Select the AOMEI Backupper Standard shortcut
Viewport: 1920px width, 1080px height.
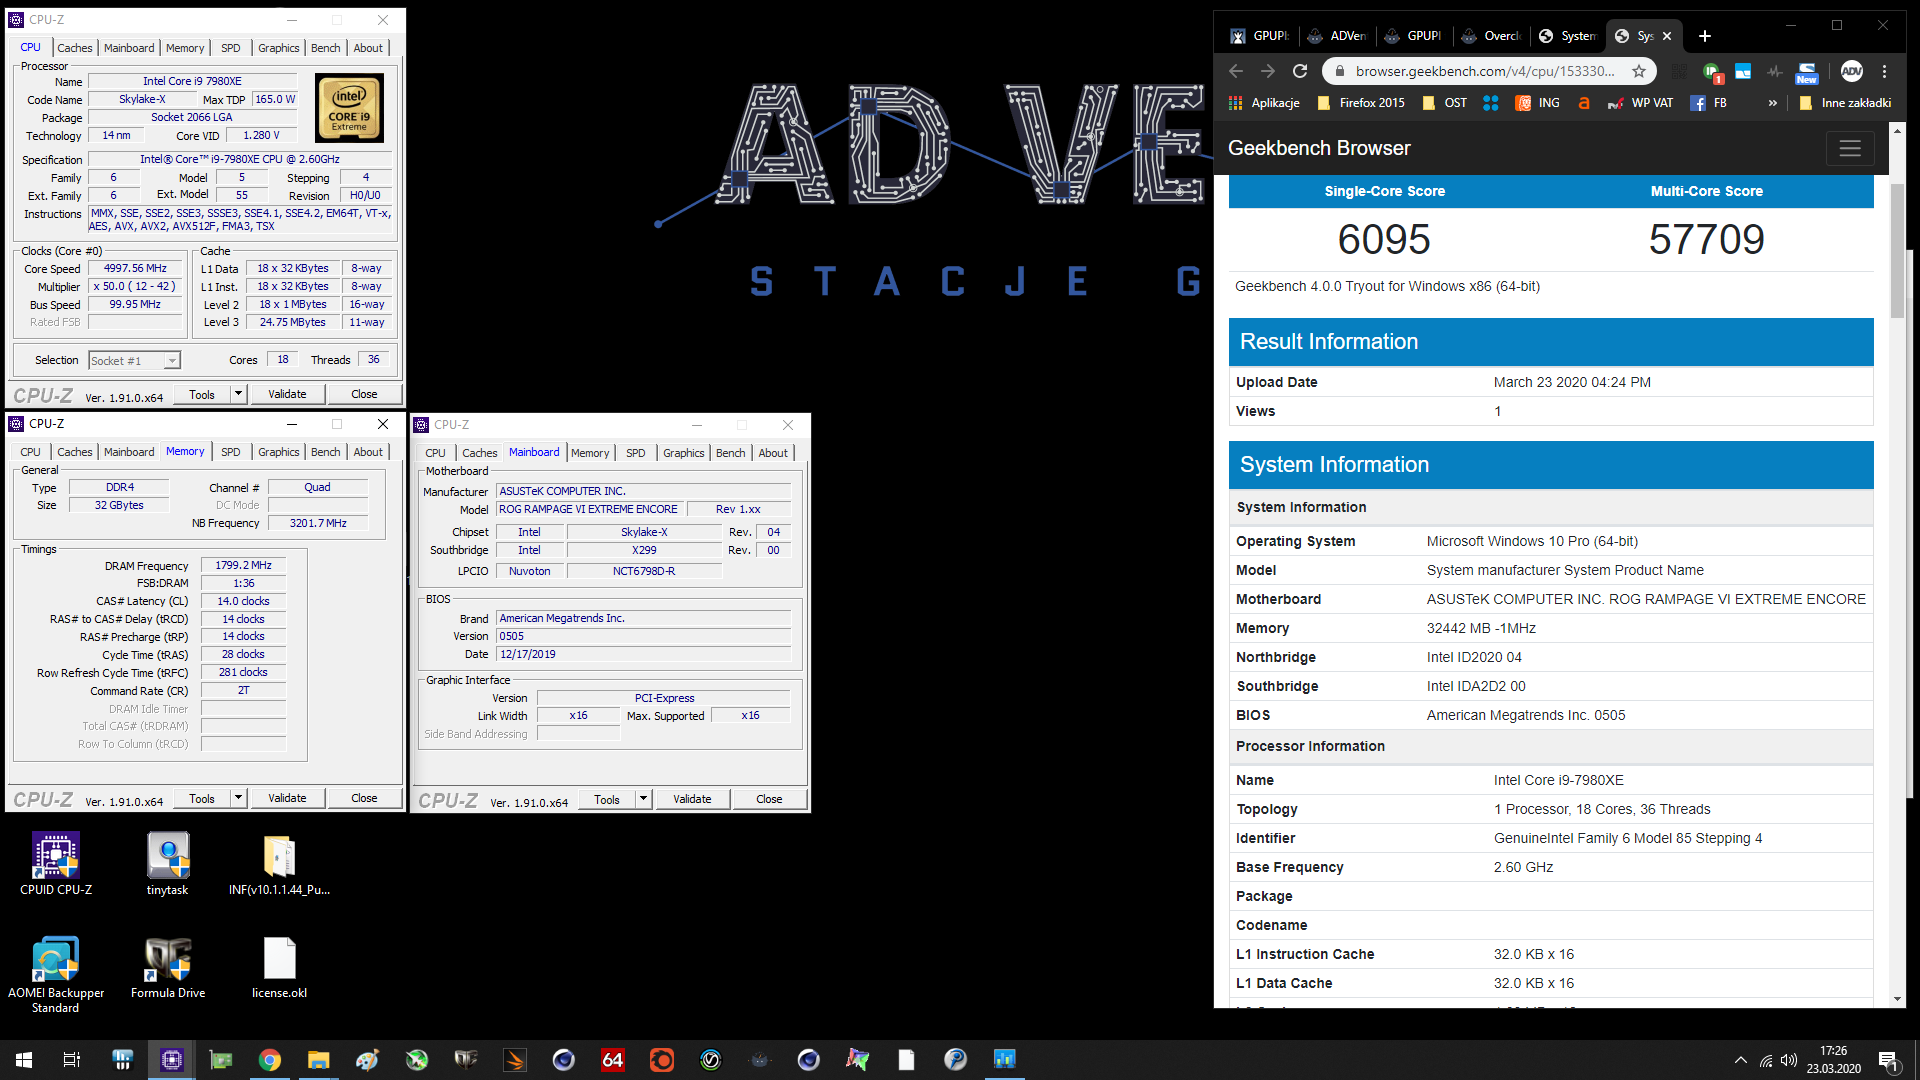pyautogui.click(x=56, y=975)
